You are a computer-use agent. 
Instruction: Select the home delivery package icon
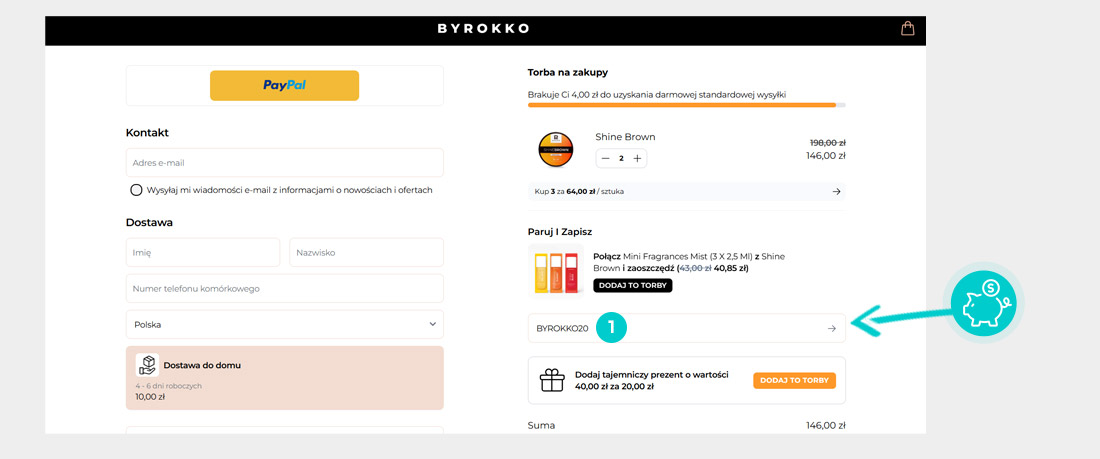click(147, 365)
